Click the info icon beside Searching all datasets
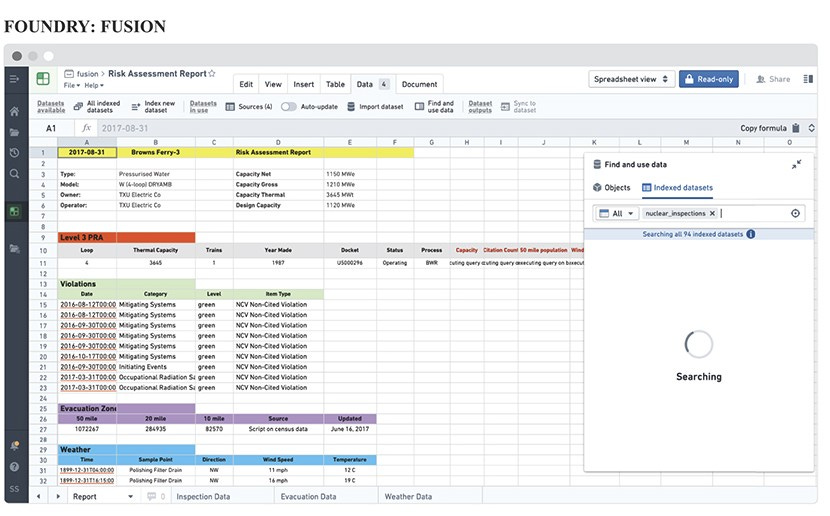This screenshot has height=516, width=830. (751, 234)
